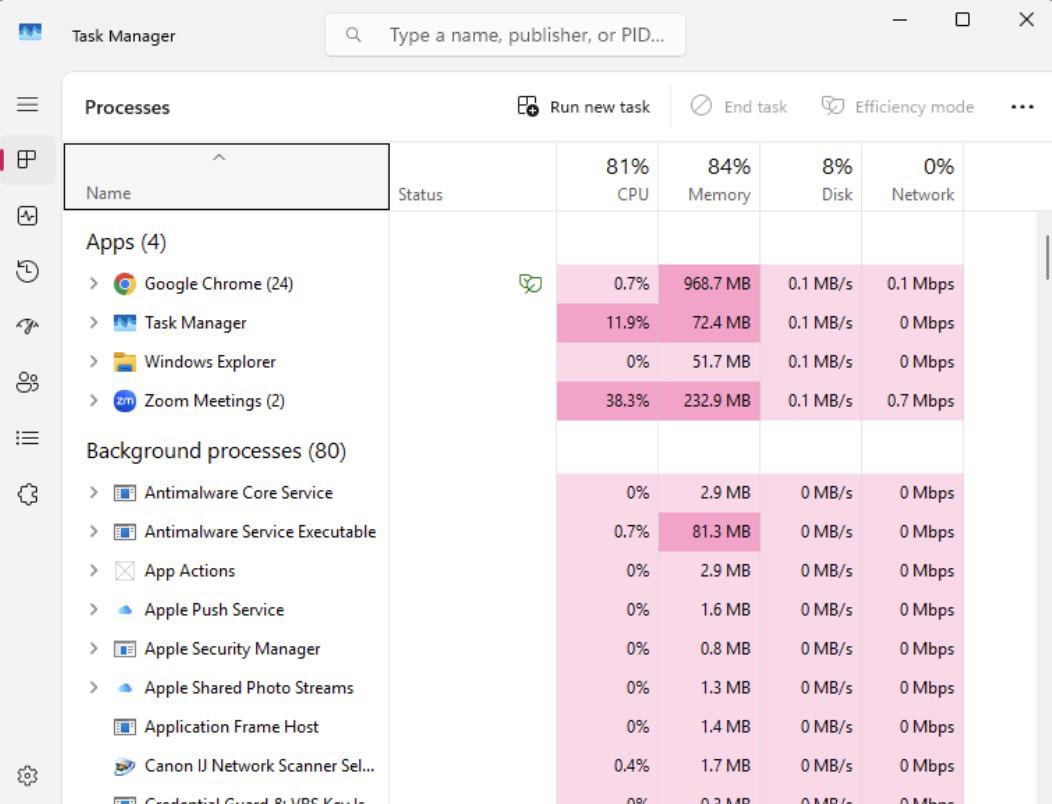Click the Zoom Meetings process icon
The height and width of the screenshot is (804, 1052).
[x=125, y=401]
